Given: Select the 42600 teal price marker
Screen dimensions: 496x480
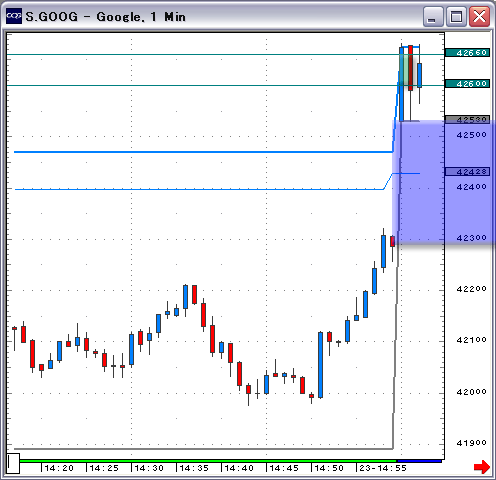Looking at the screenshot, I should click(x=467, y=84).
